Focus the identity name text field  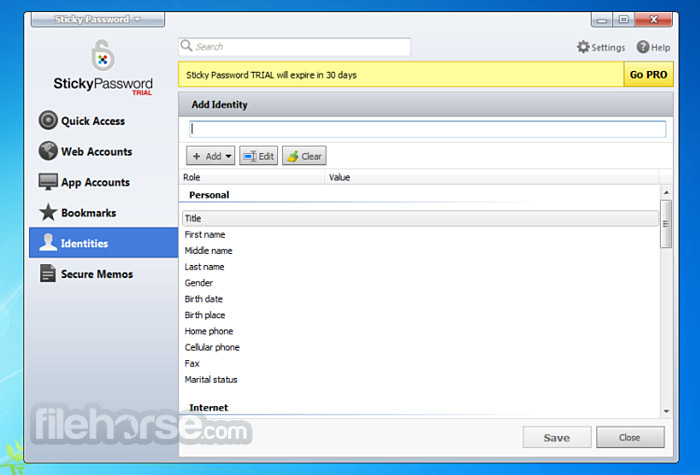(x=428, y=129)
